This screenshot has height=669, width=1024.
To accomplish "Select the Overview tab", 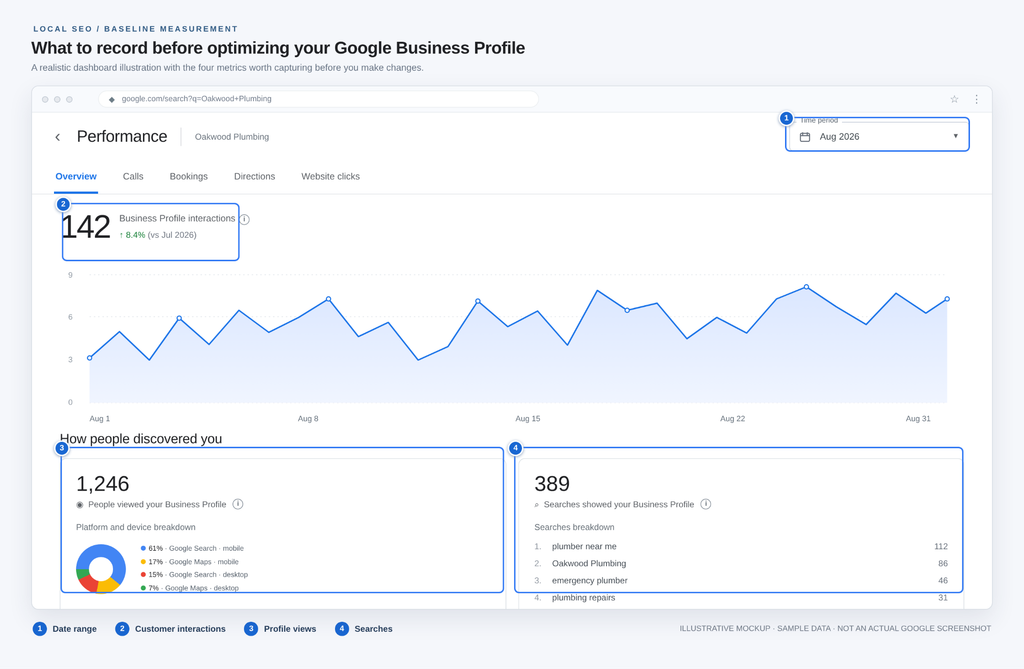I will coord(76,176).
